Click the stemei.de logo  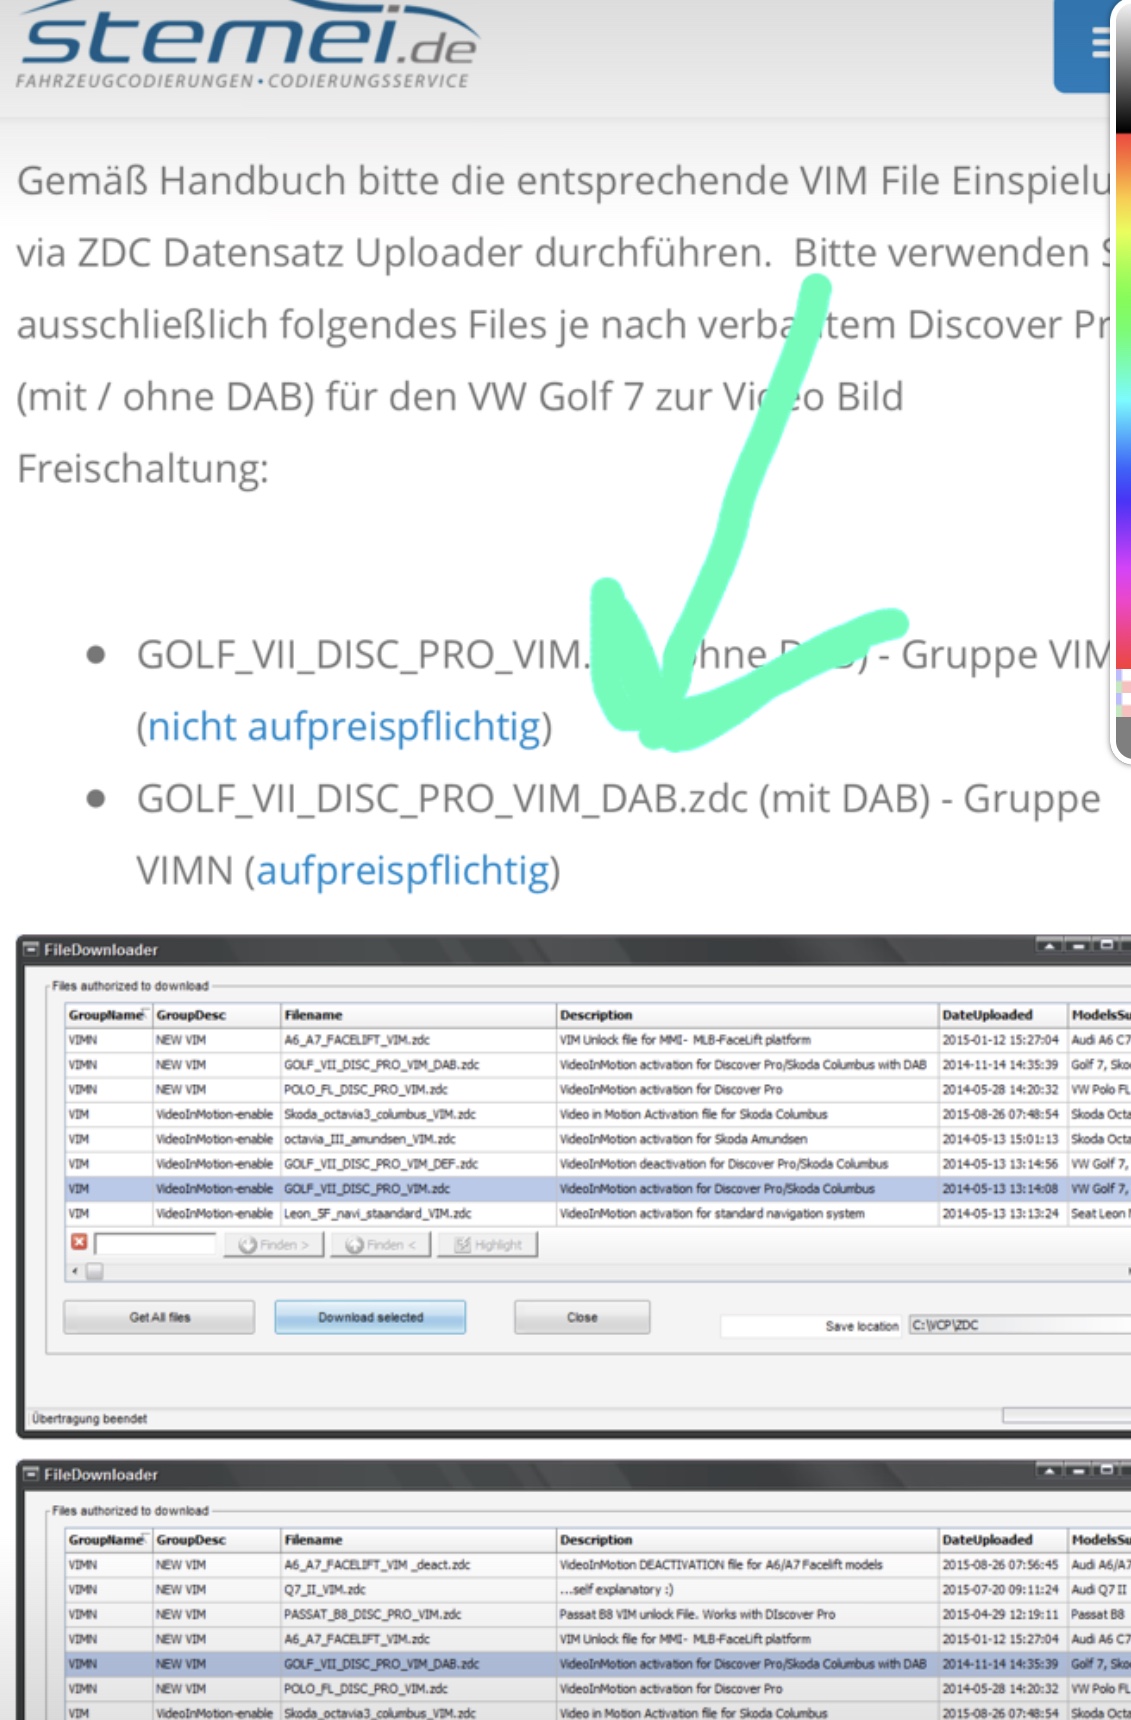click(246, 45)
